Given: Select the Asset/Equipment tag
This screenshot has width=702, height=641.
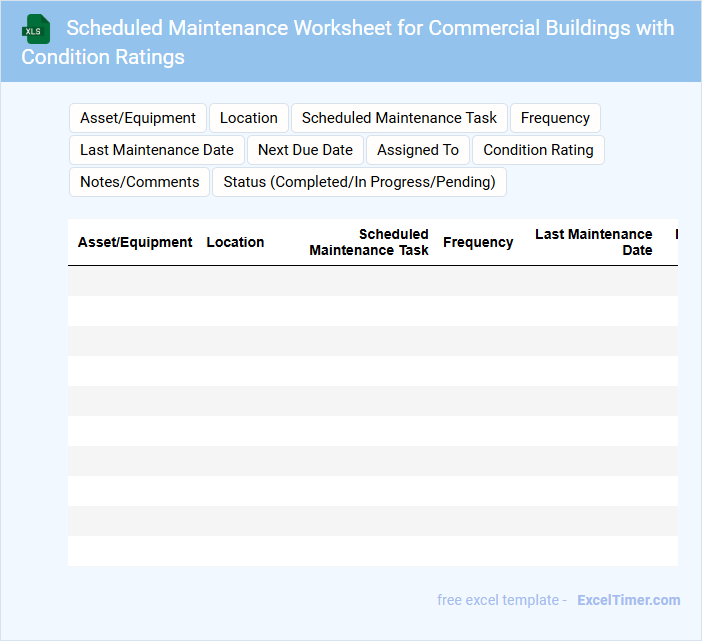Looking at the screenshot, I should tap(138, 118).
